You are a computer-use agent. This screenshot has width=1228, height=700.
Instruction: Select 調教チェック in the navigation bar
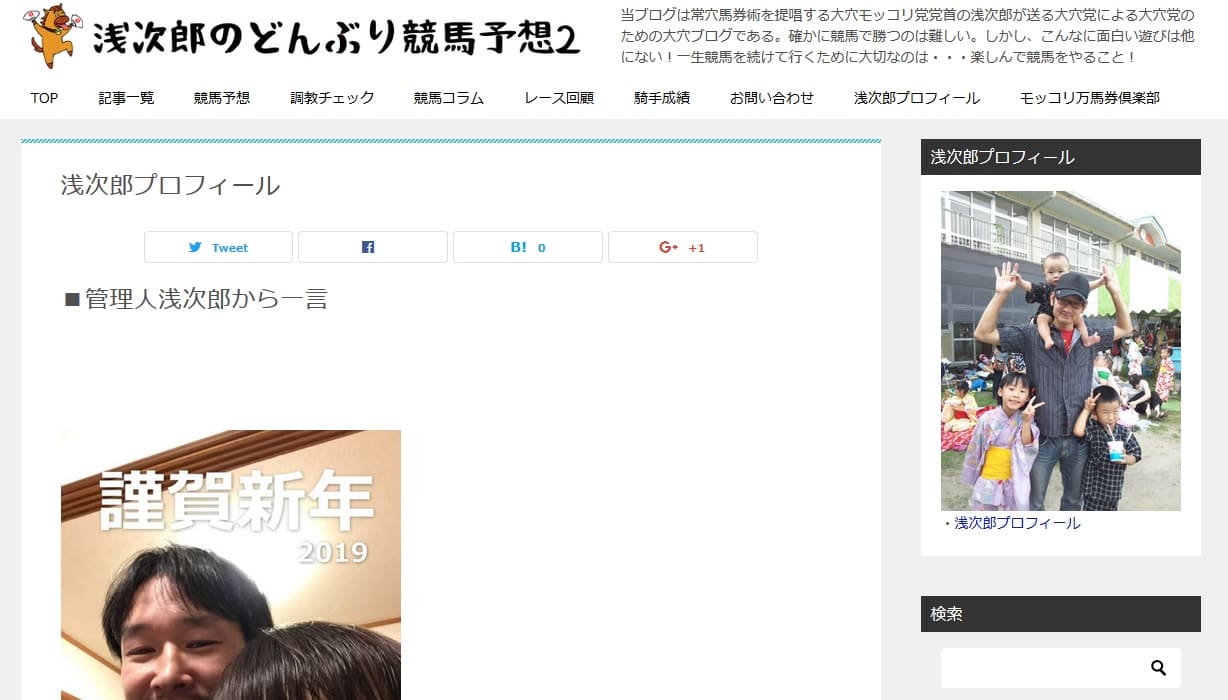332,98
